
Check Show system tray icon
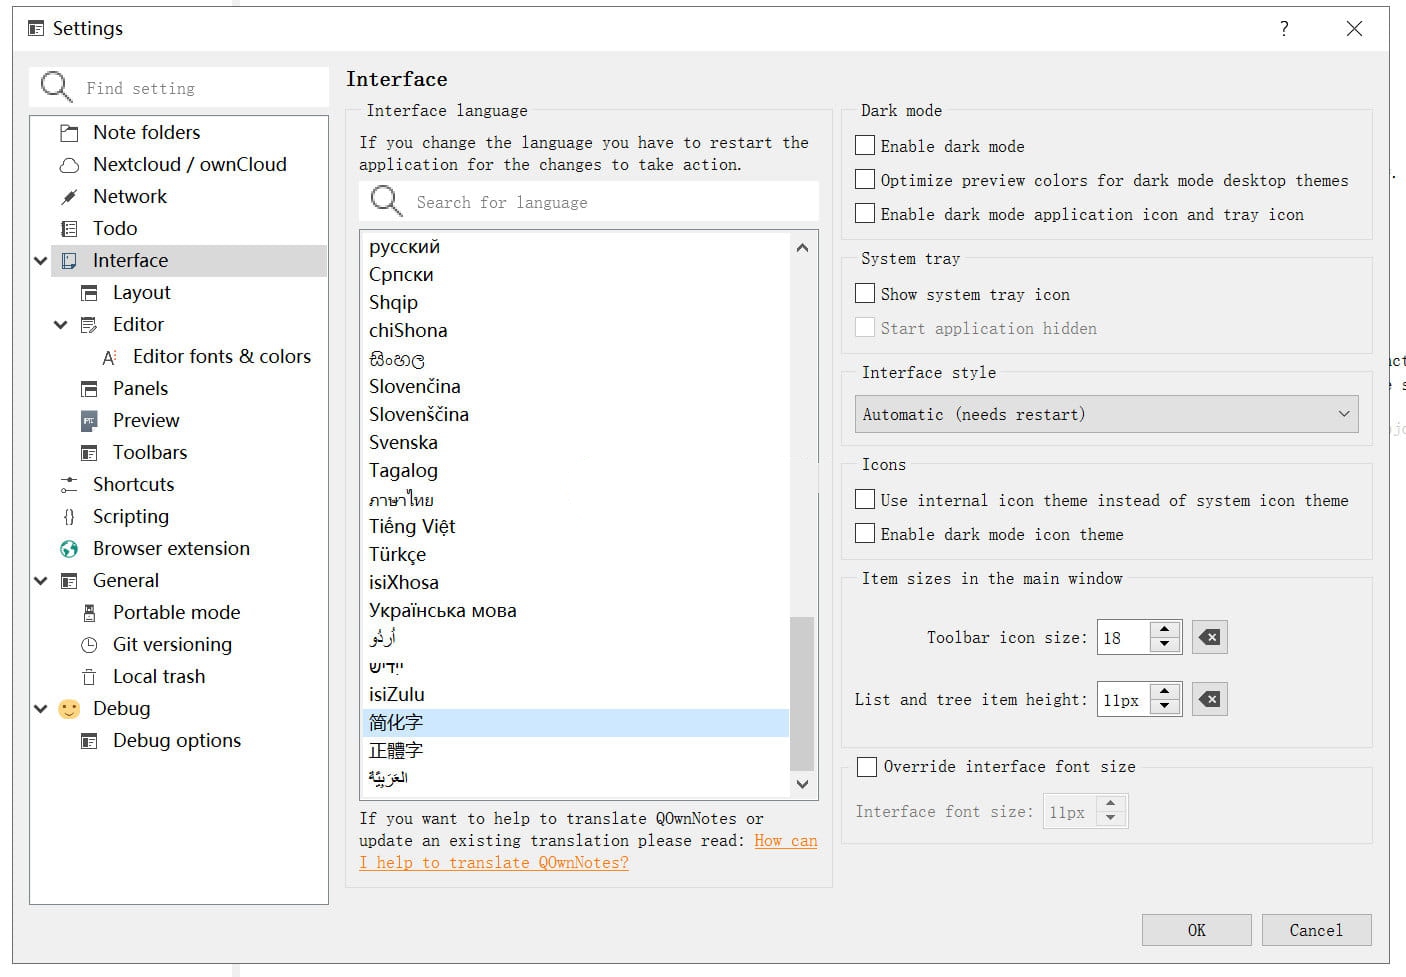pyautogui.click(x=865, y=293)
